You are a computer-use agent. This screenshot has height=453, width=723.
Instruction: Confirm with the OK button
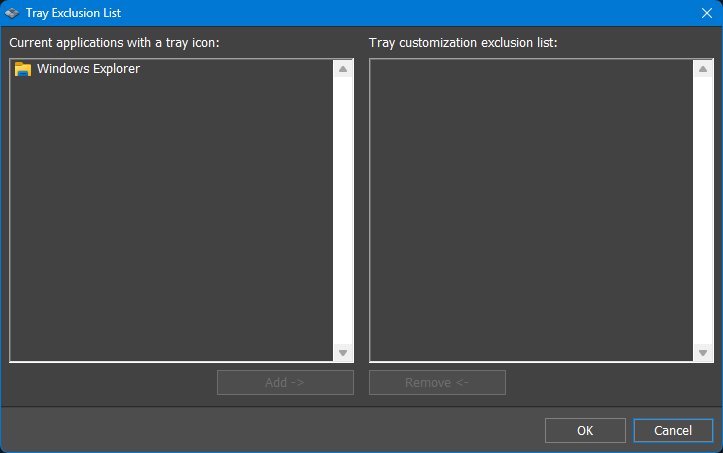[585, 430]
